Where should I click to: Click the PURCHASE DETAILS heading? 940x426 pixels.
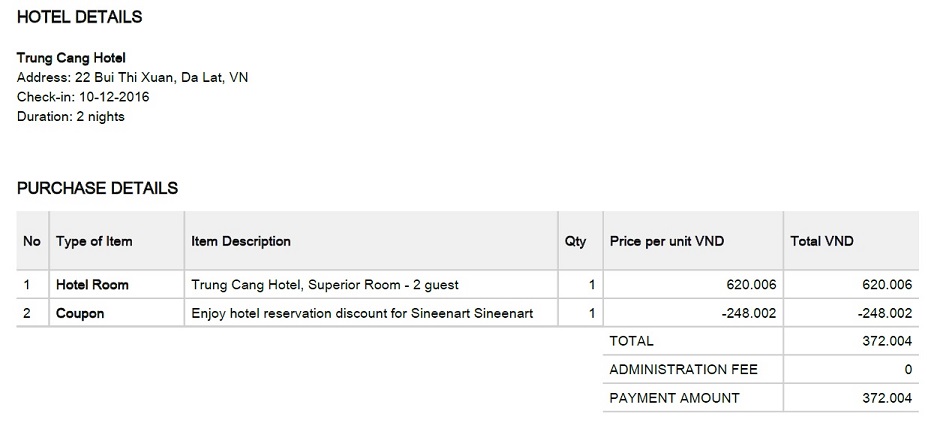pos(97,188)
